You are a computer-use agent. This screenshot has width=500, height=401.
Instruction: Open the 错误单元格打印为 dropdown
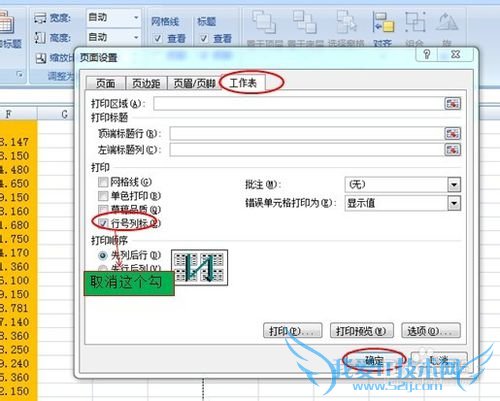pos(454,203)
